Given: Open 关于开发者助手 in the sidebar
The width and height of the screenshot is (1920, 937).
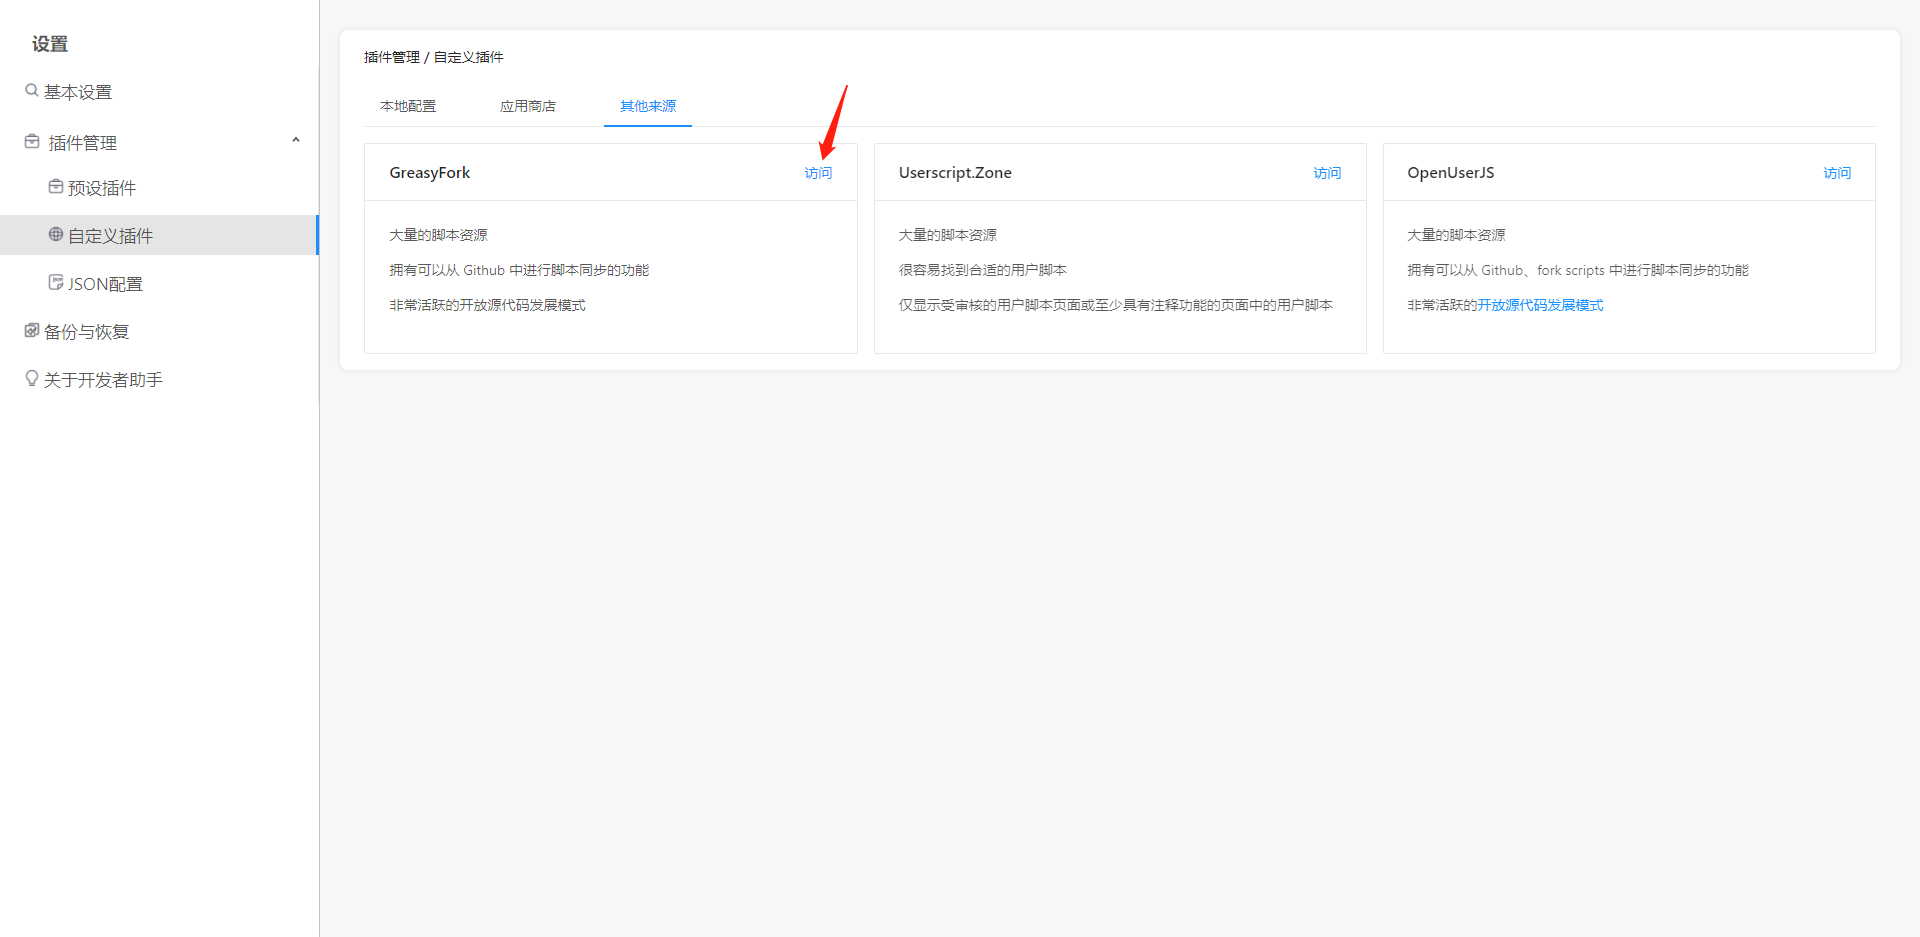Looking at the screenshot, I should pyautogui.click(x=102, y=378).
